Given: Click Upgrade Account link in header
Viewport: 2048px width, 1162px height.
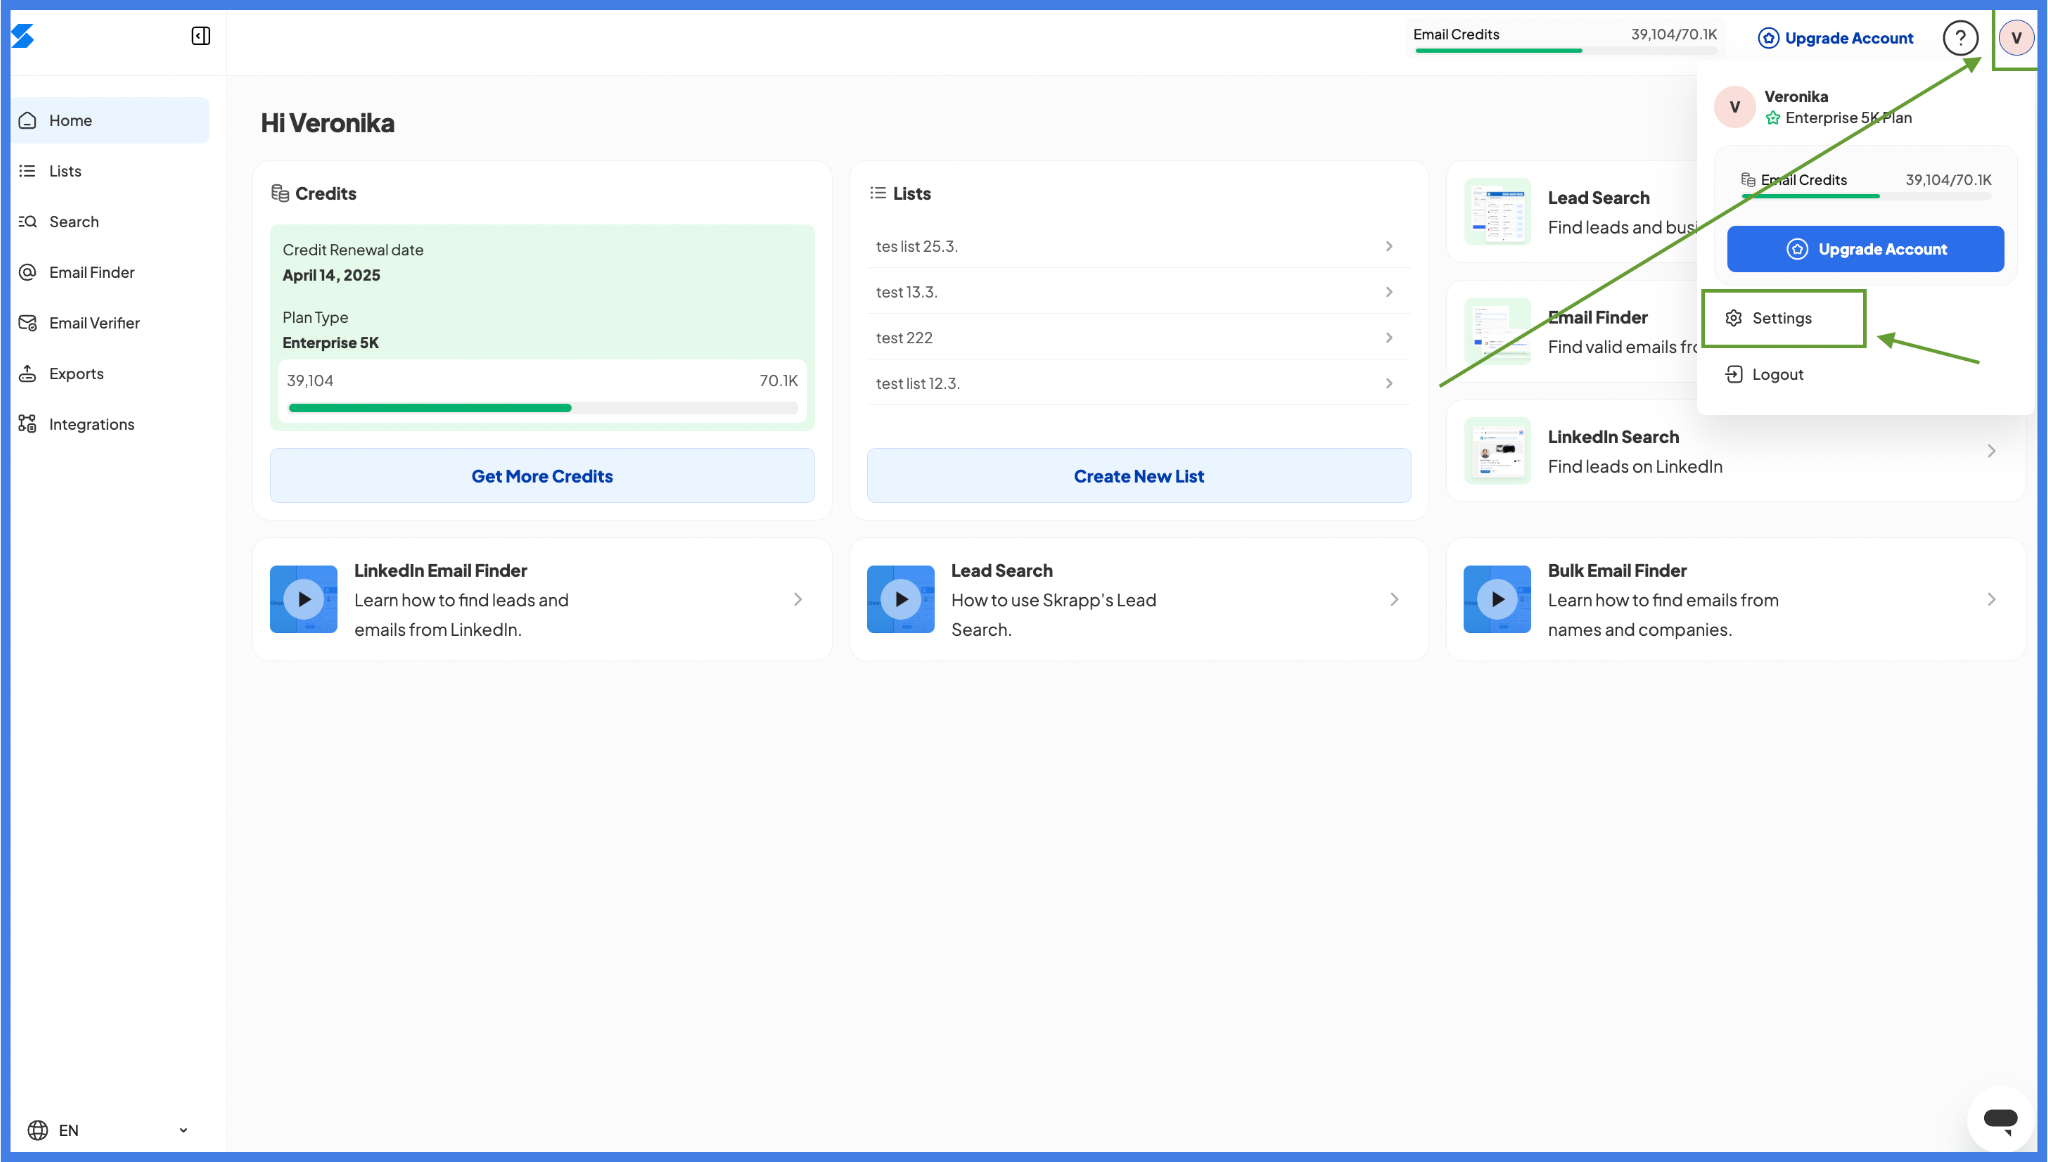Looking at the screenshot, I should click(x=1836, y=38).
